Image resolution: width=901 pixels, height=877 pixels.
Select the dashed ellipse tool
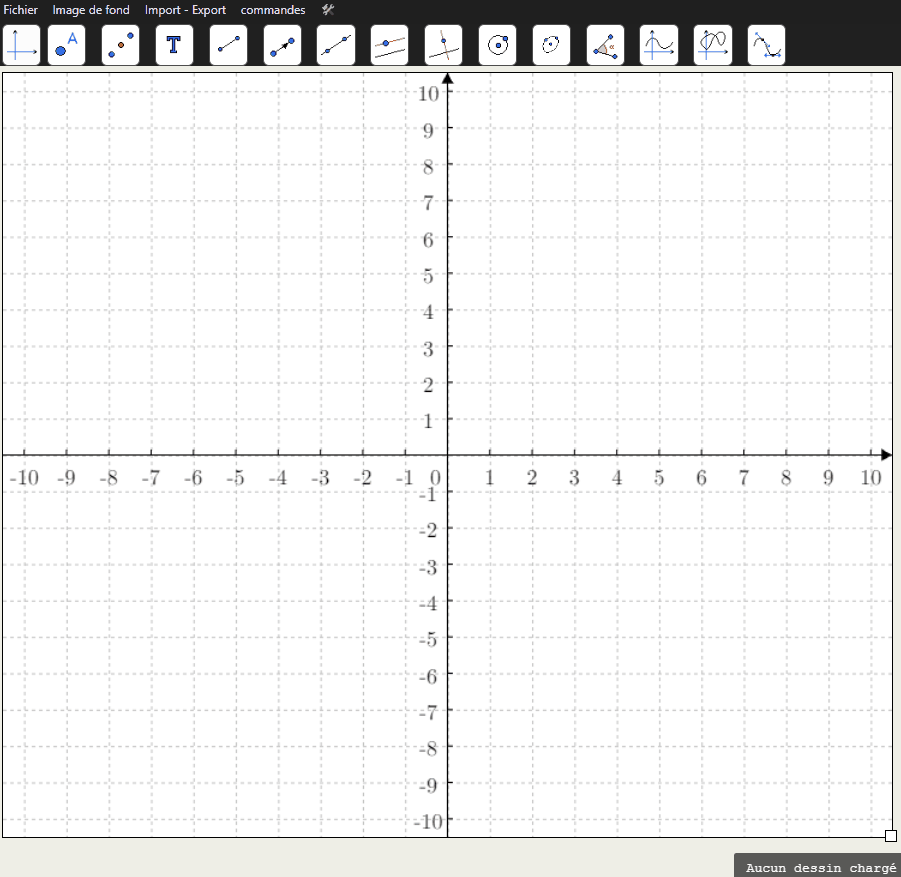click(x=551, y=45)
